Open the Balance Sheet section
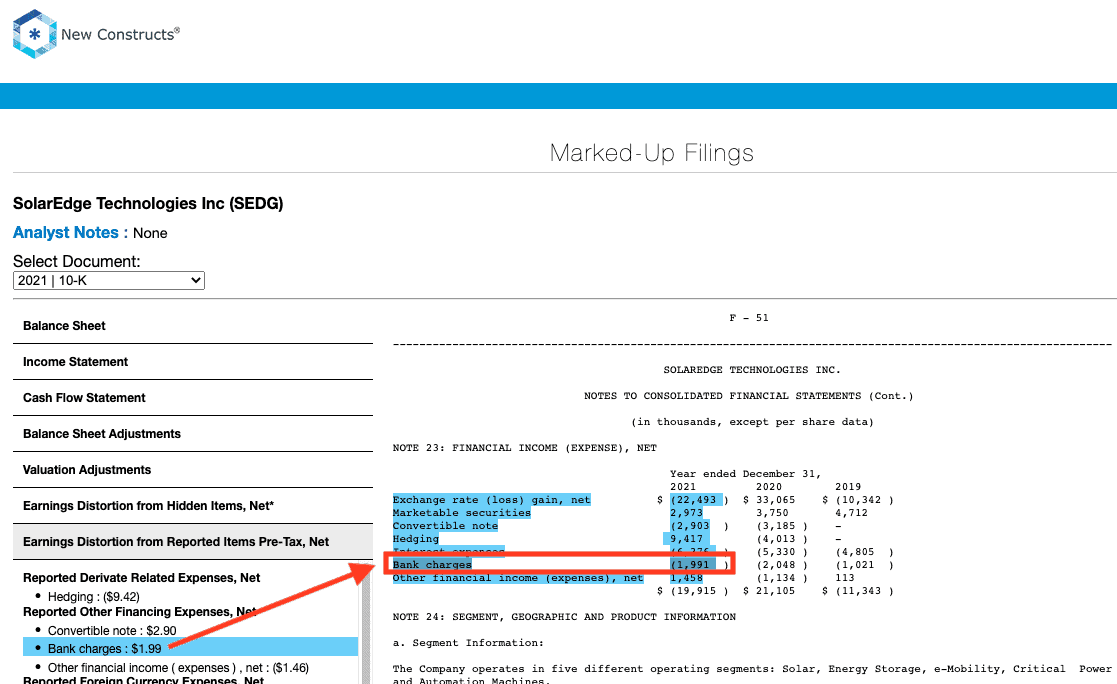 [x=193, y=326]
